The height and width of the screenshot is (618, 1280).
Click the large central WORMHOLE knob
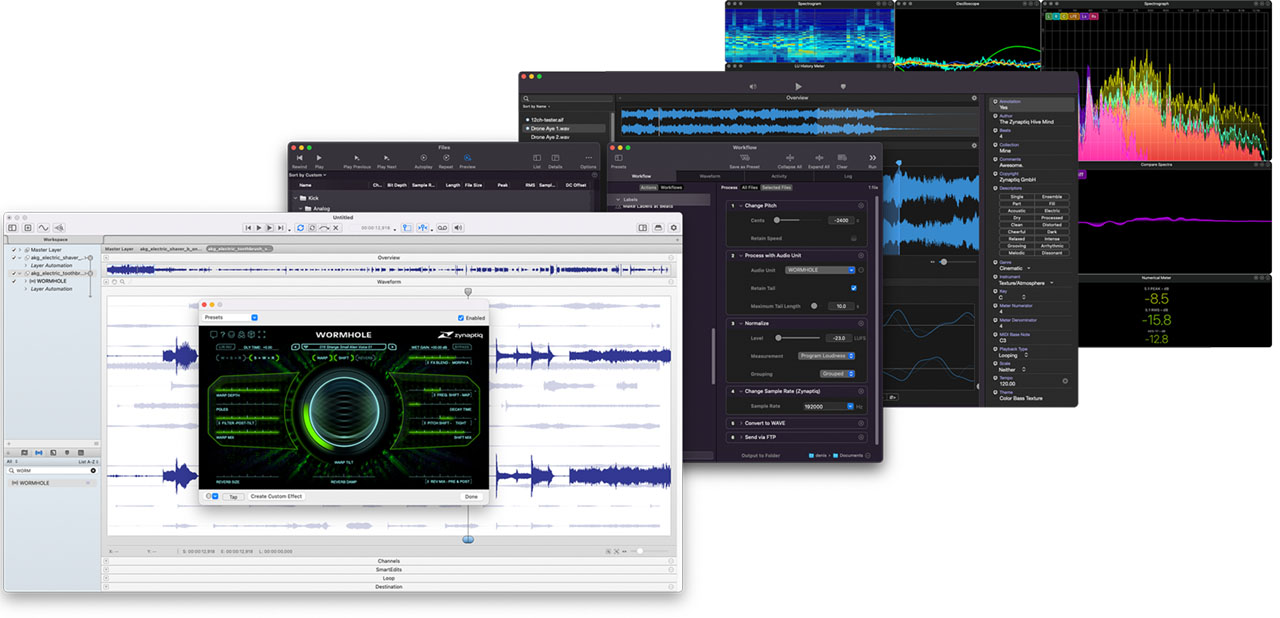pos(344,411)
